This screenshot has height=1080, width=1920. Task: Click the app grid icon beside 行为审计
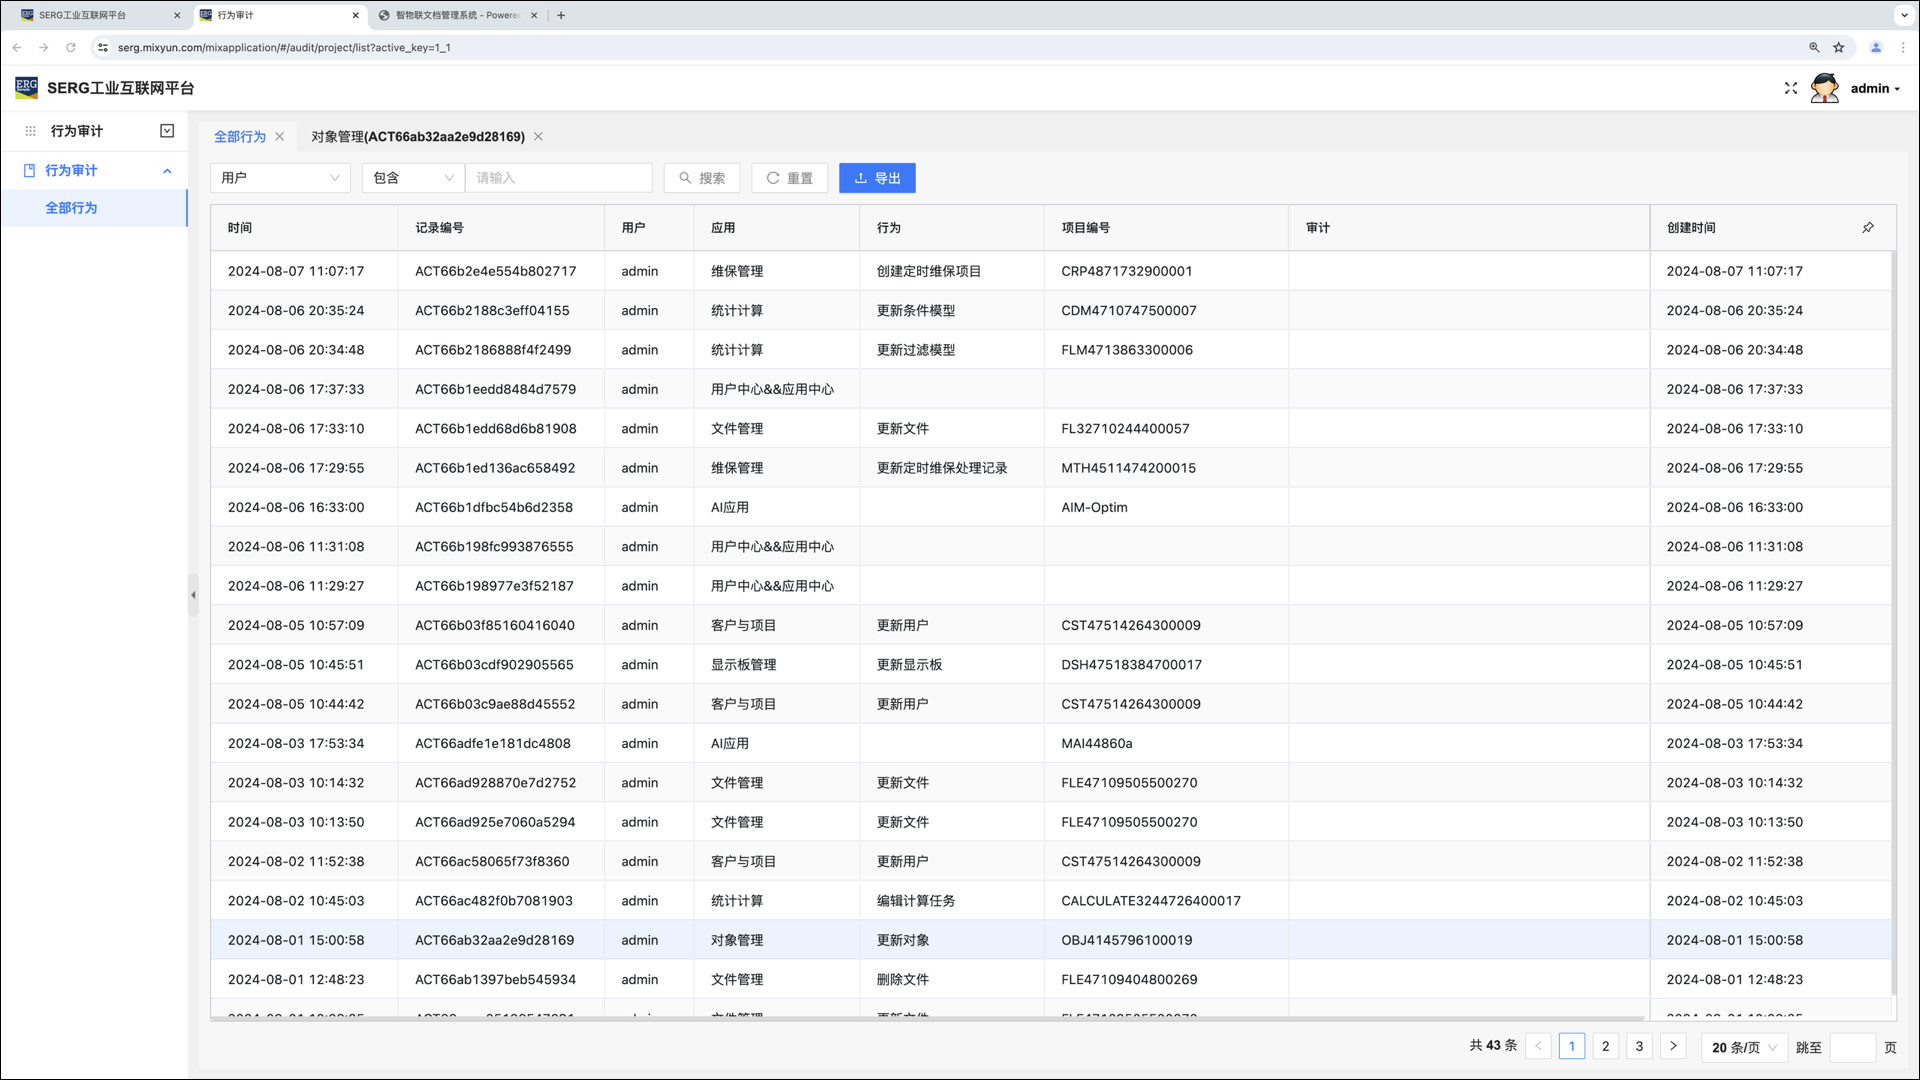(30, 131)
